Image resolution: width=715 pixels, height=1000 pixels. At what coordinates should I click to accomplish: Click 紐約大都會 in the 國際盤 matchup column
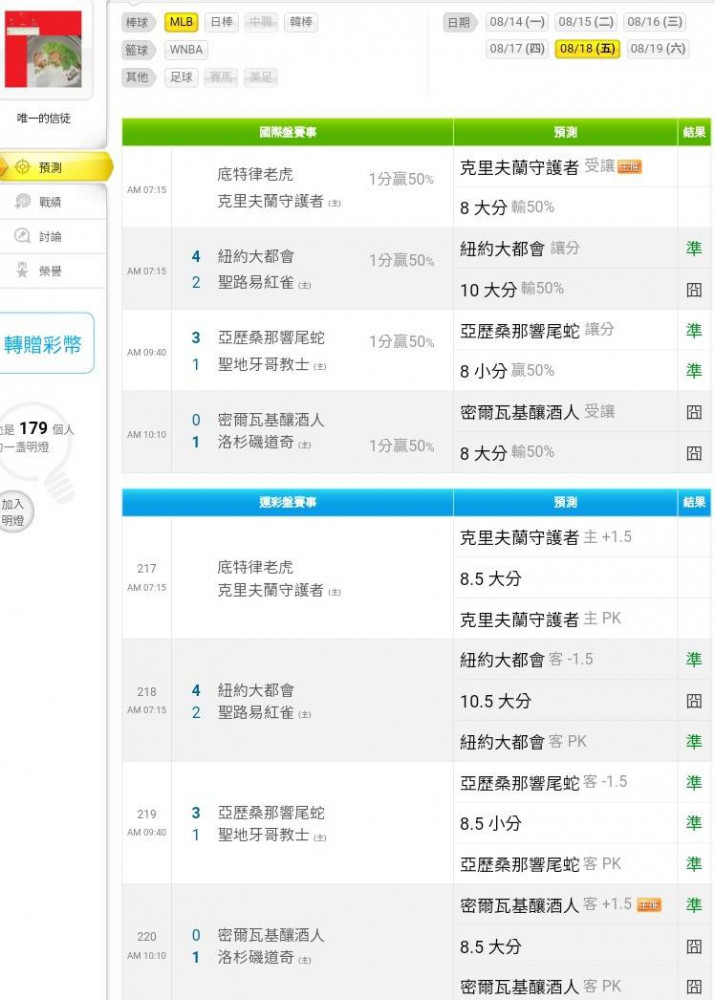(x=256, y=256)
